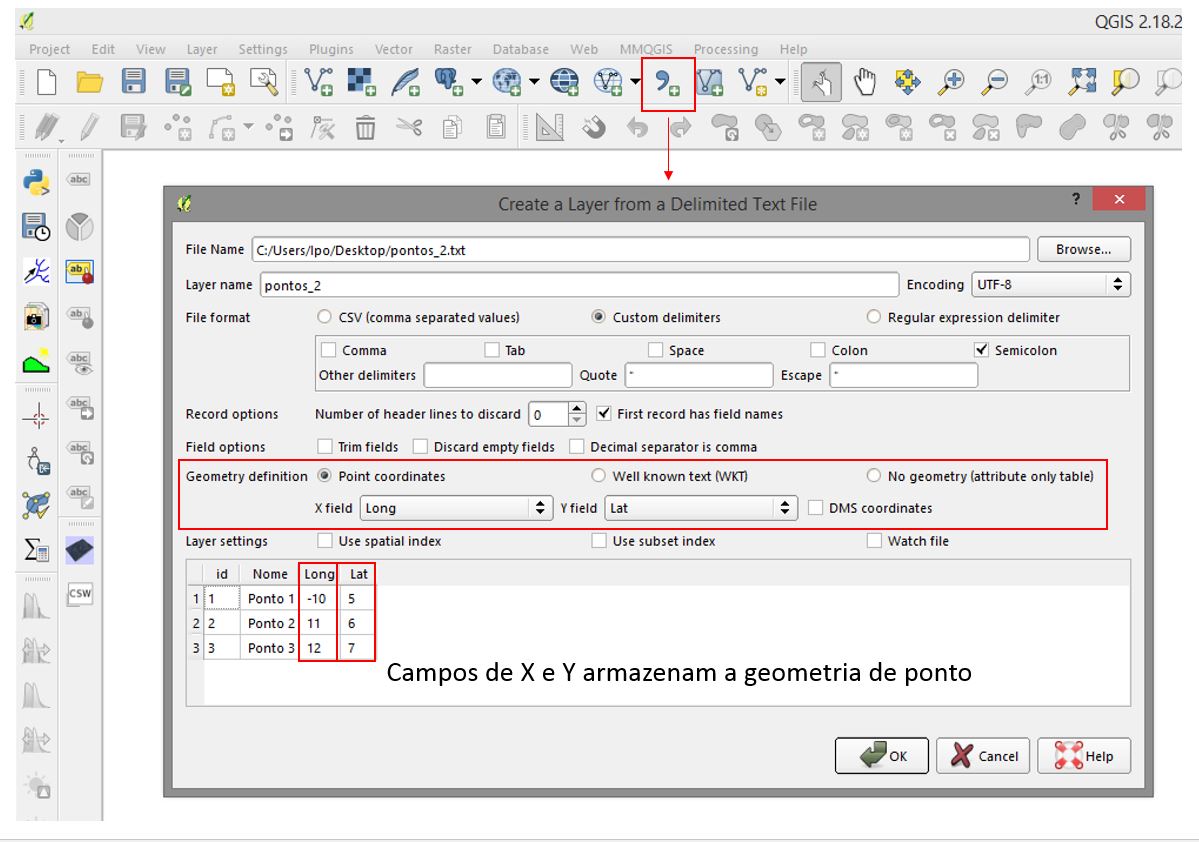The image size is (1199, 842).
Task: Open the Python console icon
Action: [37, 181]
